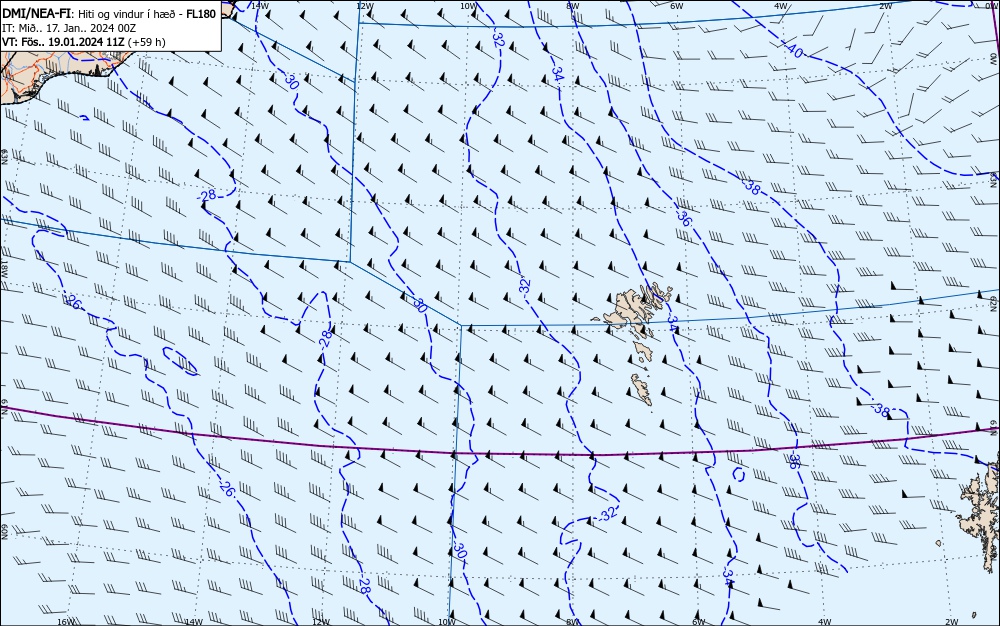Click the -40 isotherm contour label
Image resolution: width=1000 pixels, height=626 pixels.
[793, 50]
